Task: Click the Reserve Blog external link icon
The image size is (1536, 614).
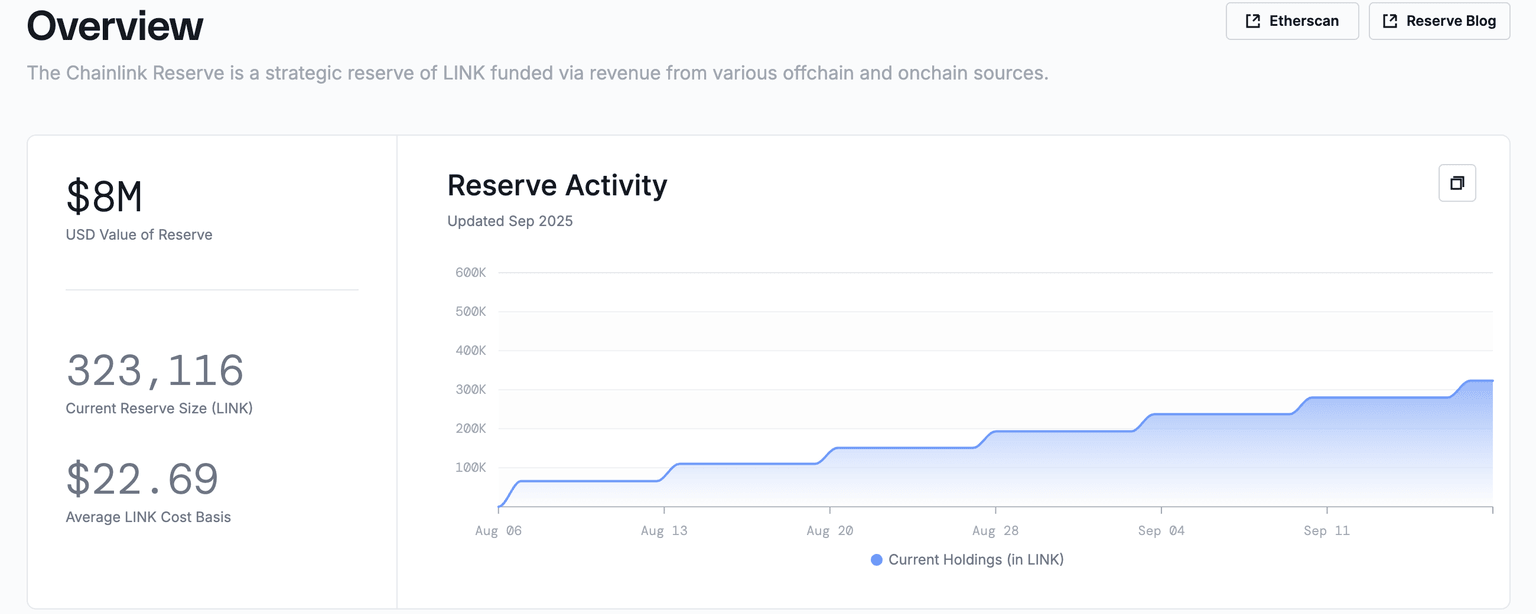Action: coord(1389,21)
